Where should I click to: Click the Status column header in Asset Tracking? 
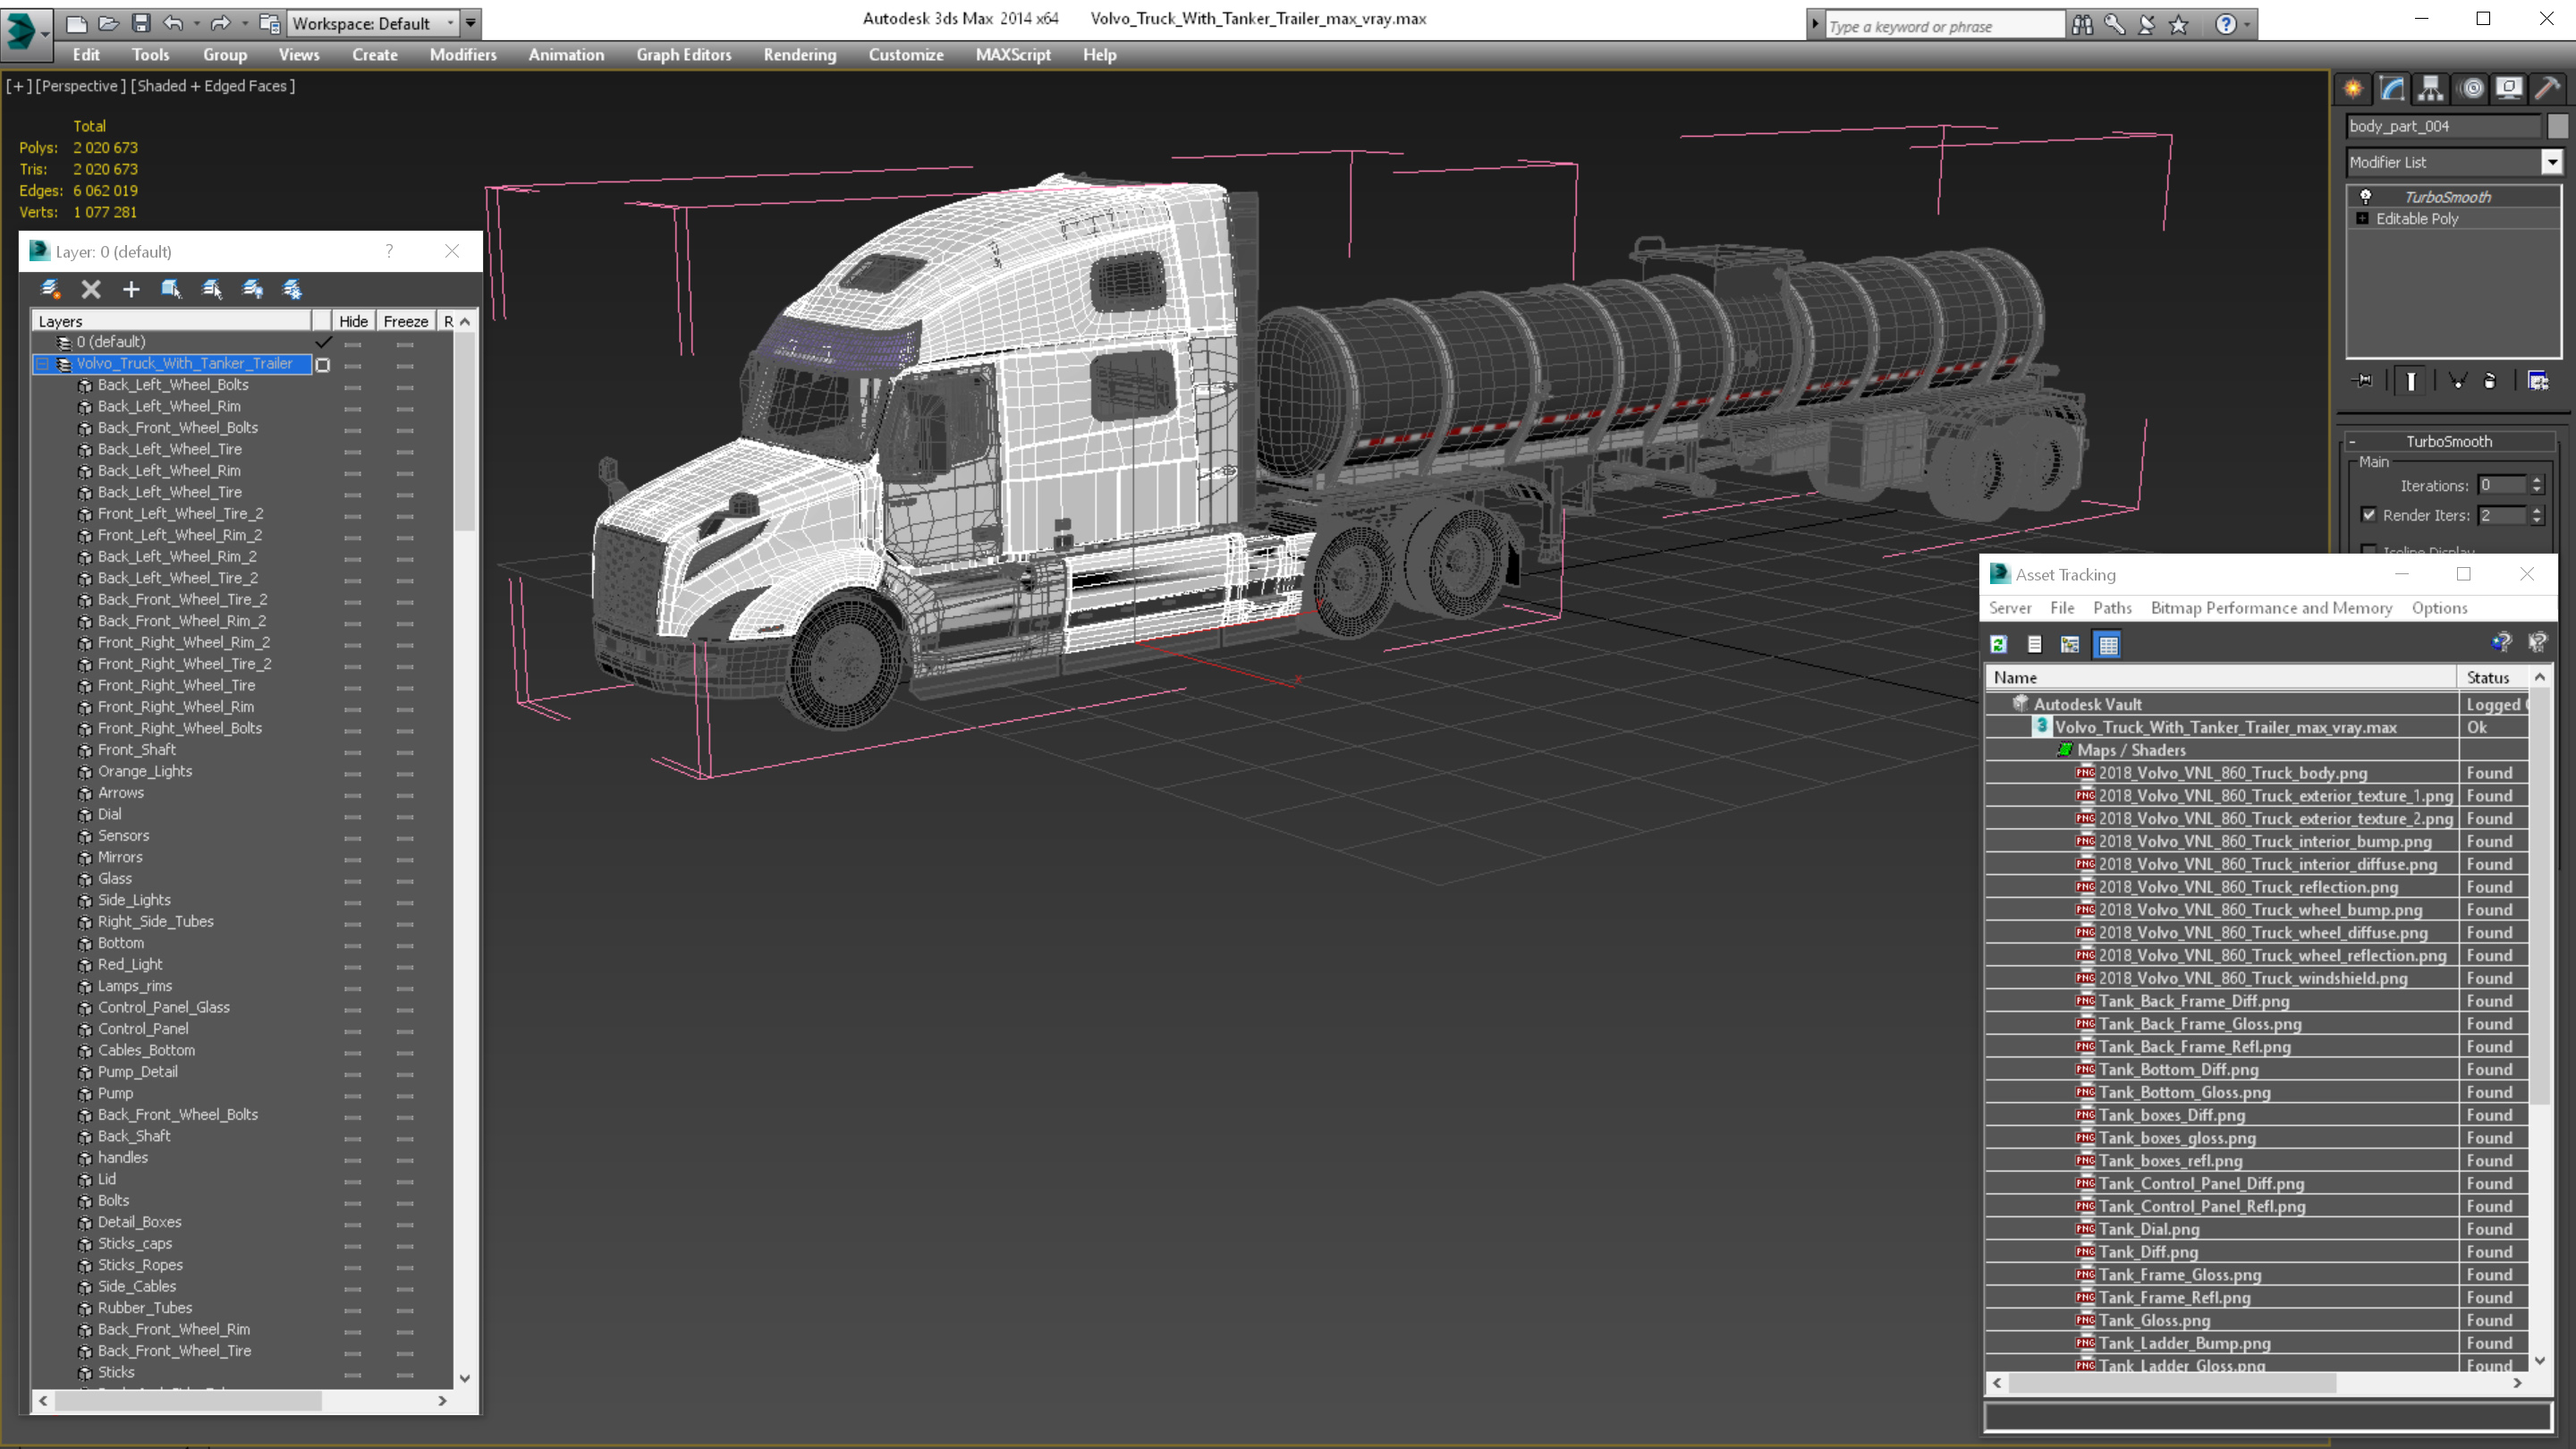pos(2494,677)
